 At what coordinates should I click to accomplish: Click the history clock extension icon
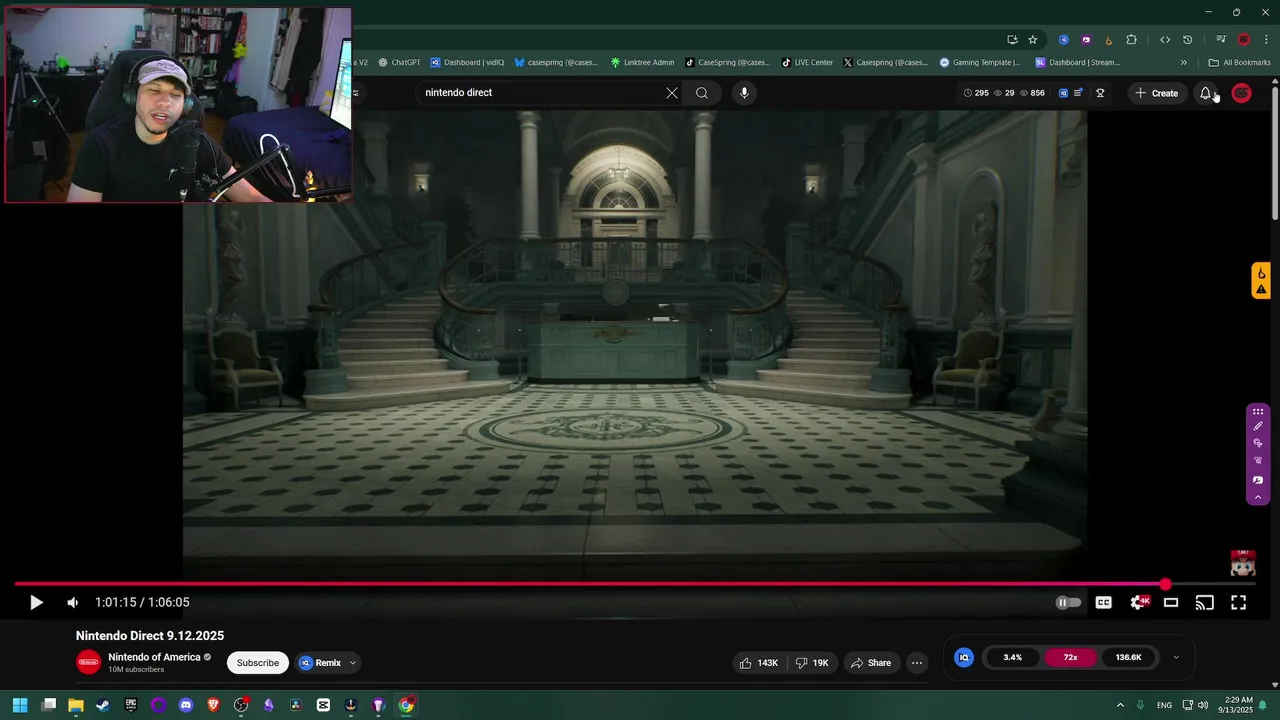1187,40
